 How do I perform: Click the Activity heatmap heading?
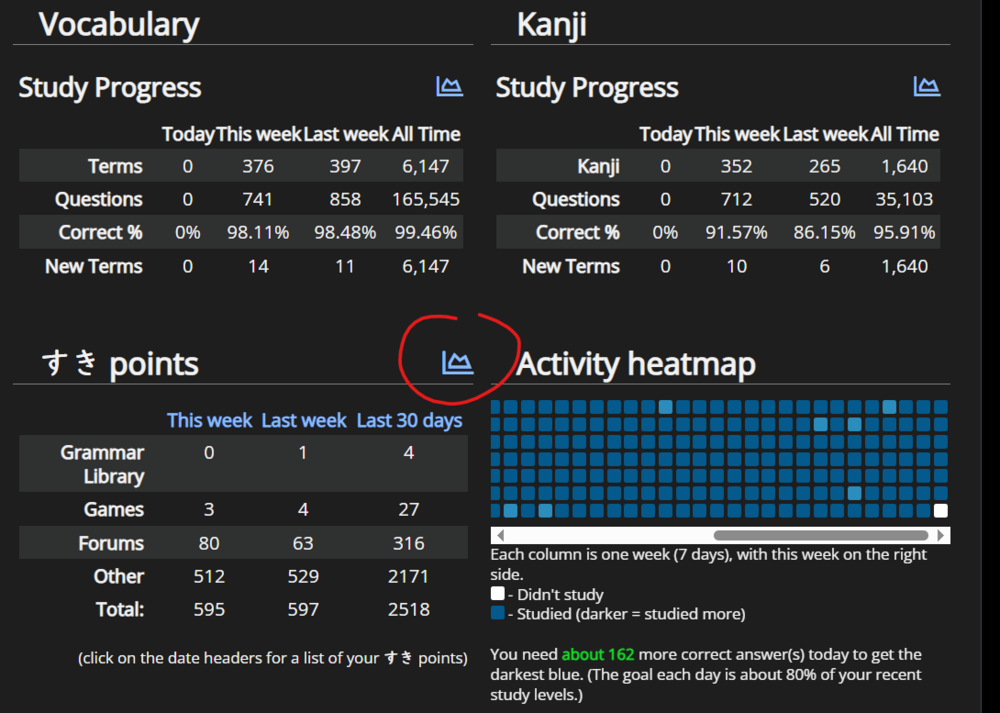click(636, 364)
